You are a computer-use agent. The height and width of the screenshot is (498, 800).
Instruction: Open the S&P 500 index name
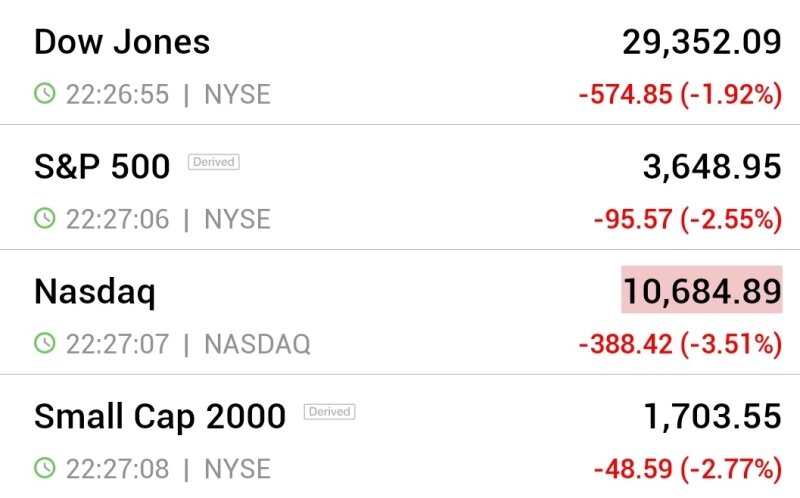click(102, 166)
